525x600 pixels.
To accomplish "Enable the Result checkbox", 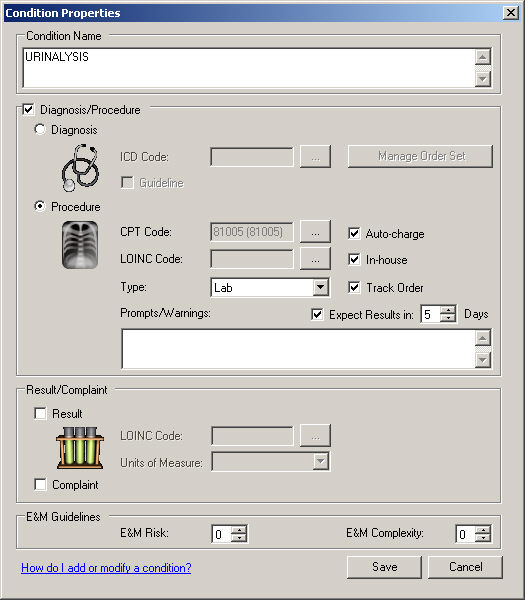I will click(x=40, y=413).
